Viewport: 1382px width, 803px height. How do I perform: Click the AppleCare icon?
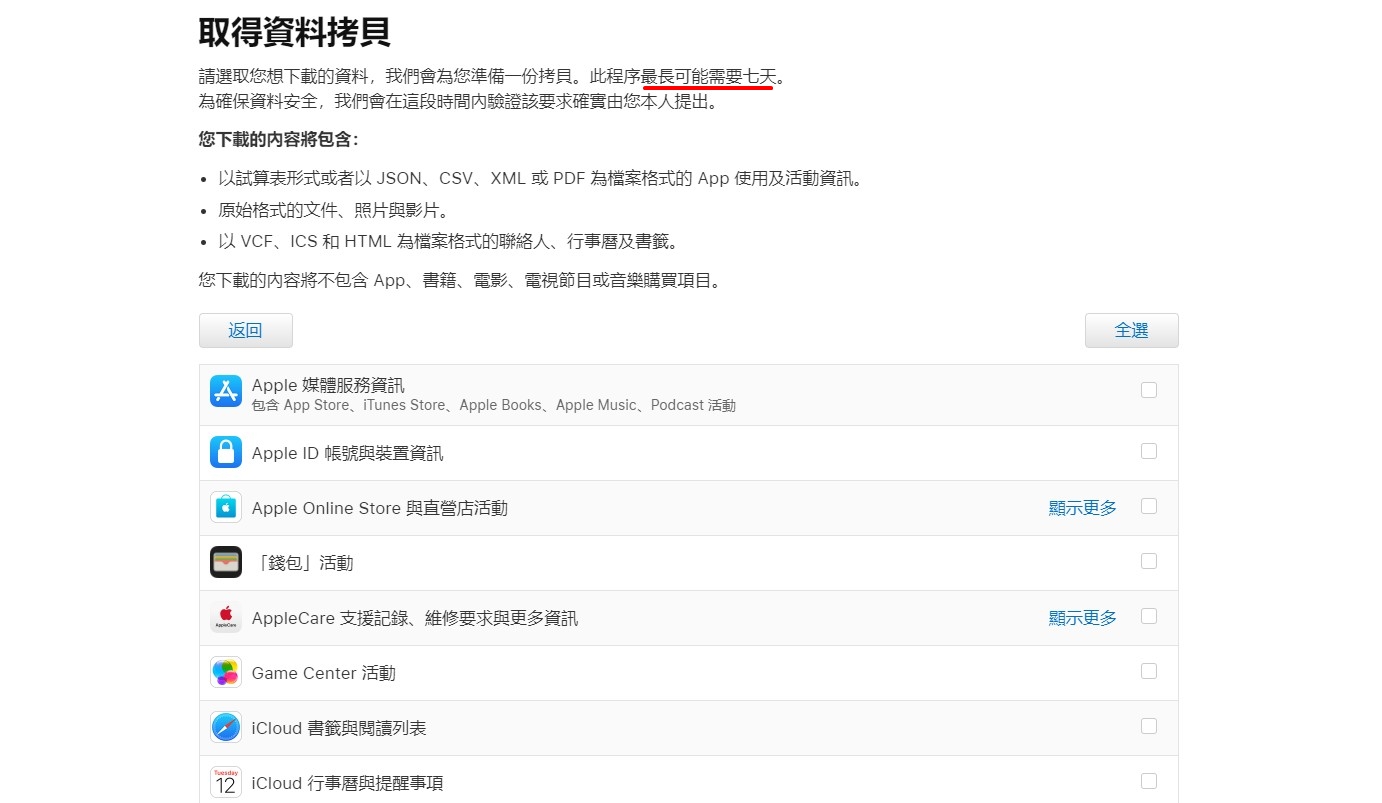point(226,617)
